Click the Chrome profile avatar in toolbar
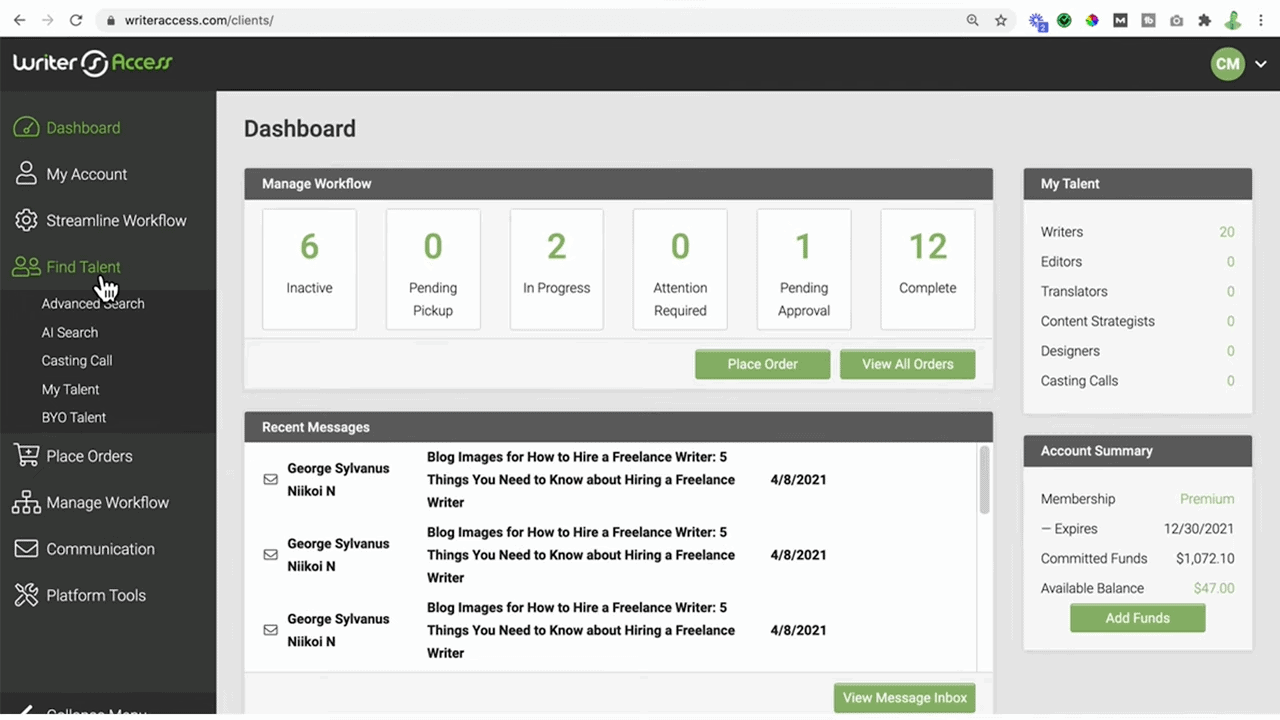Image resolution: width=1280 pixels, height=720 pixels. (x=1233, y=20)
